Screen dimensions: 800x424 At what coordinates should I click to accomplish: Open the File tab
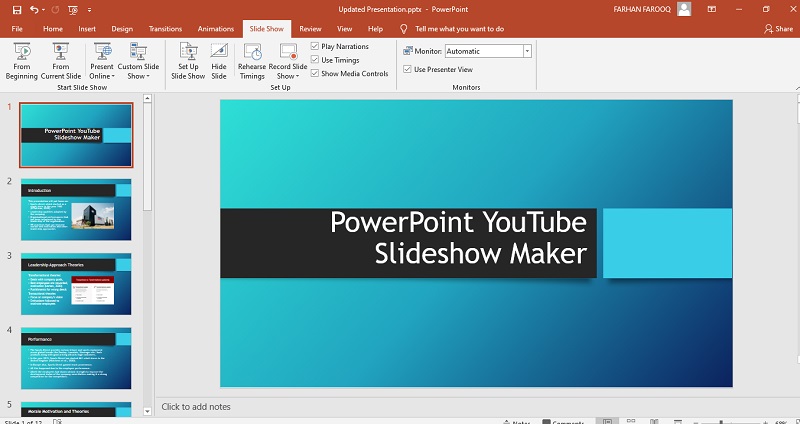17,29
